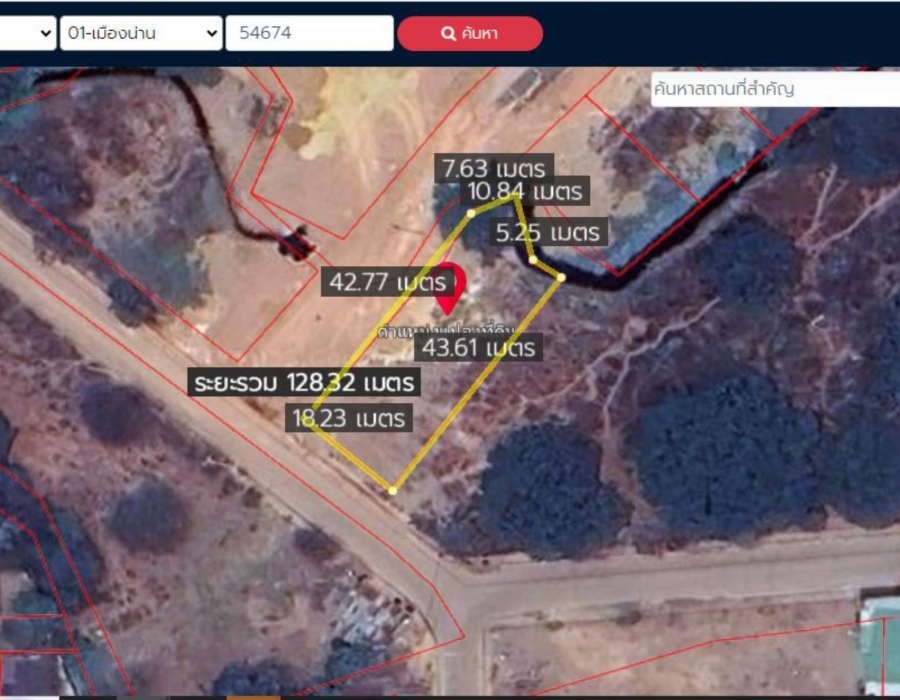Click the 18.23 เมตร measurement label
The height and width of the screenshot is (700, 900).
pyautogui.click(x=348, y=418)
